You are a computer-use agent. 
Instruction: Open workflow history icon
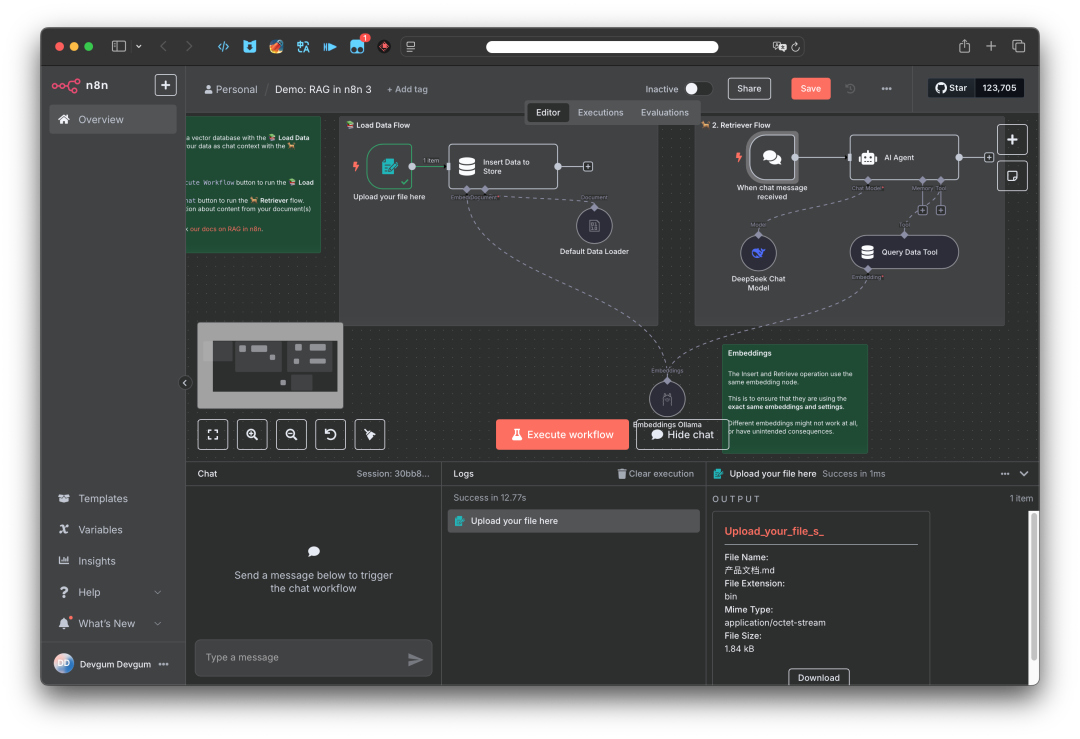850,88
